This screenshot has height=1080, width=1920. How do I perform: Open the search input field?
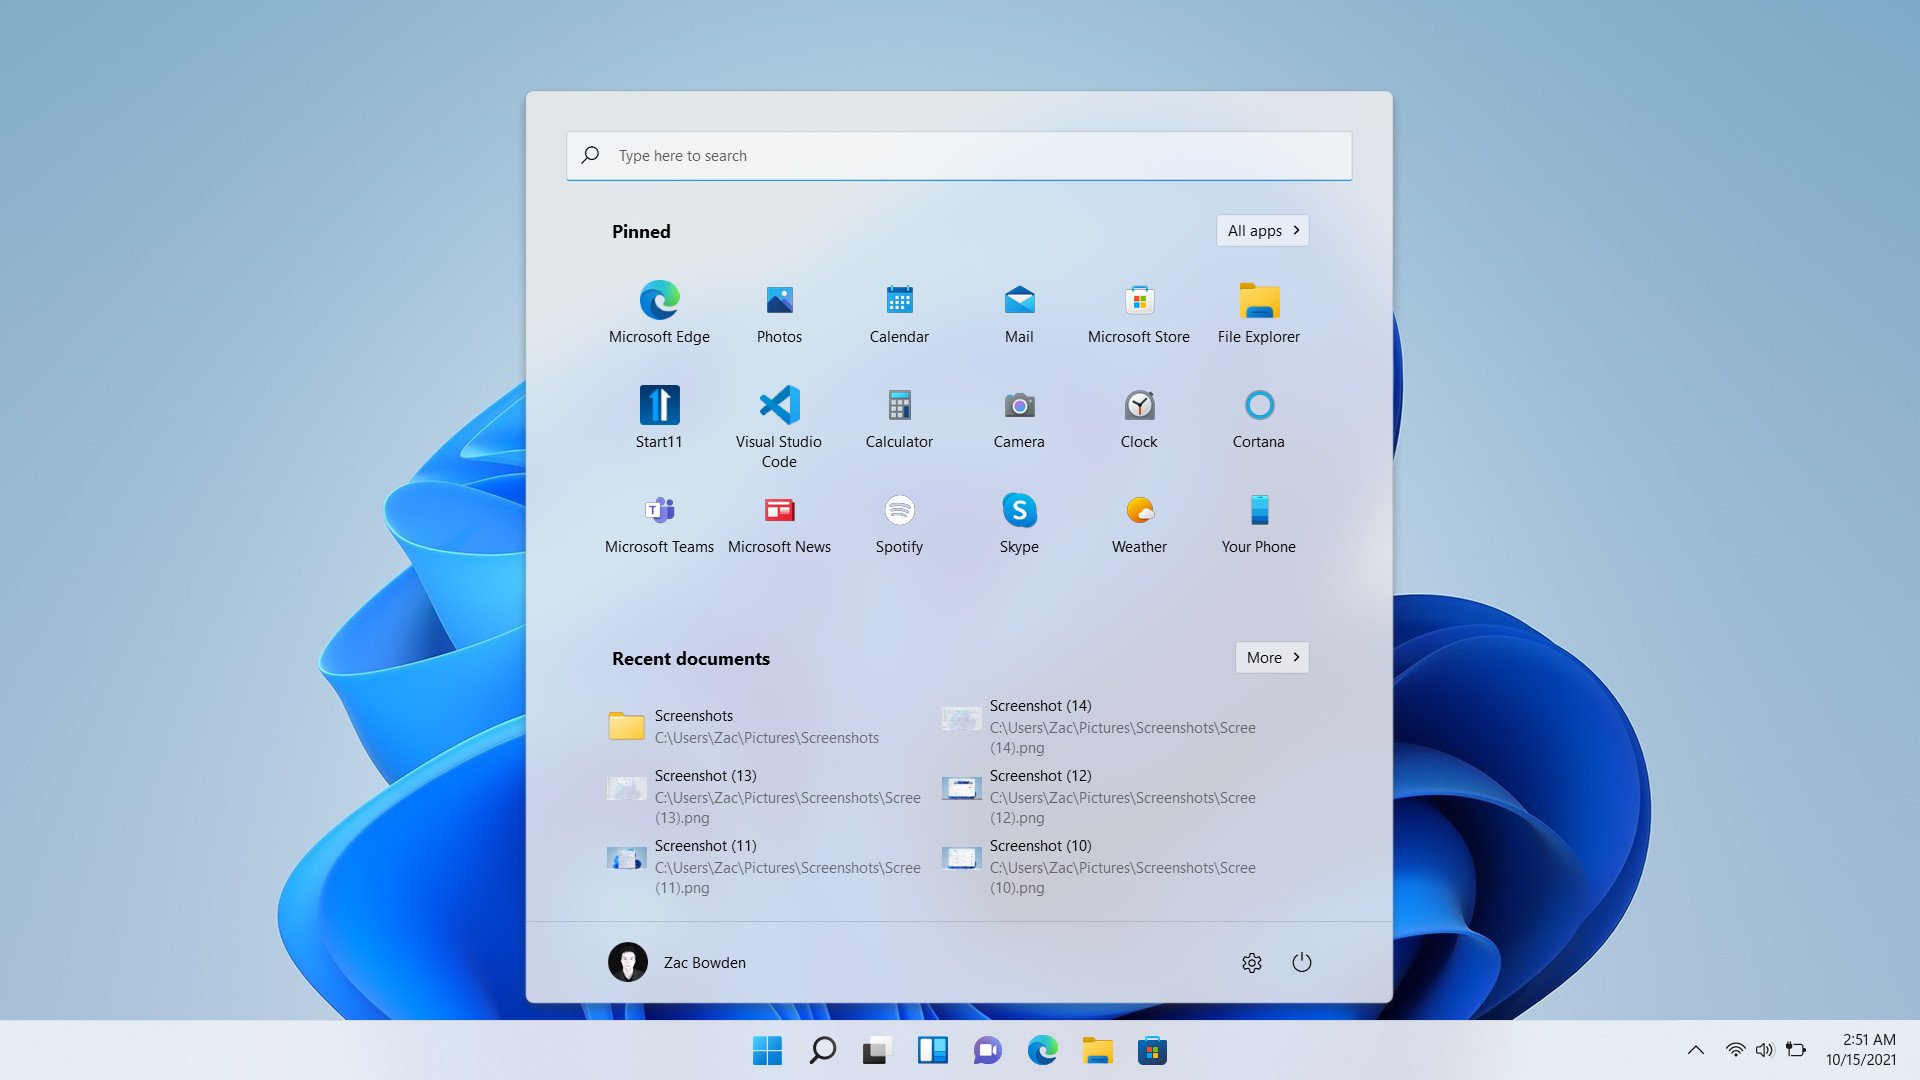click(959, 154)
